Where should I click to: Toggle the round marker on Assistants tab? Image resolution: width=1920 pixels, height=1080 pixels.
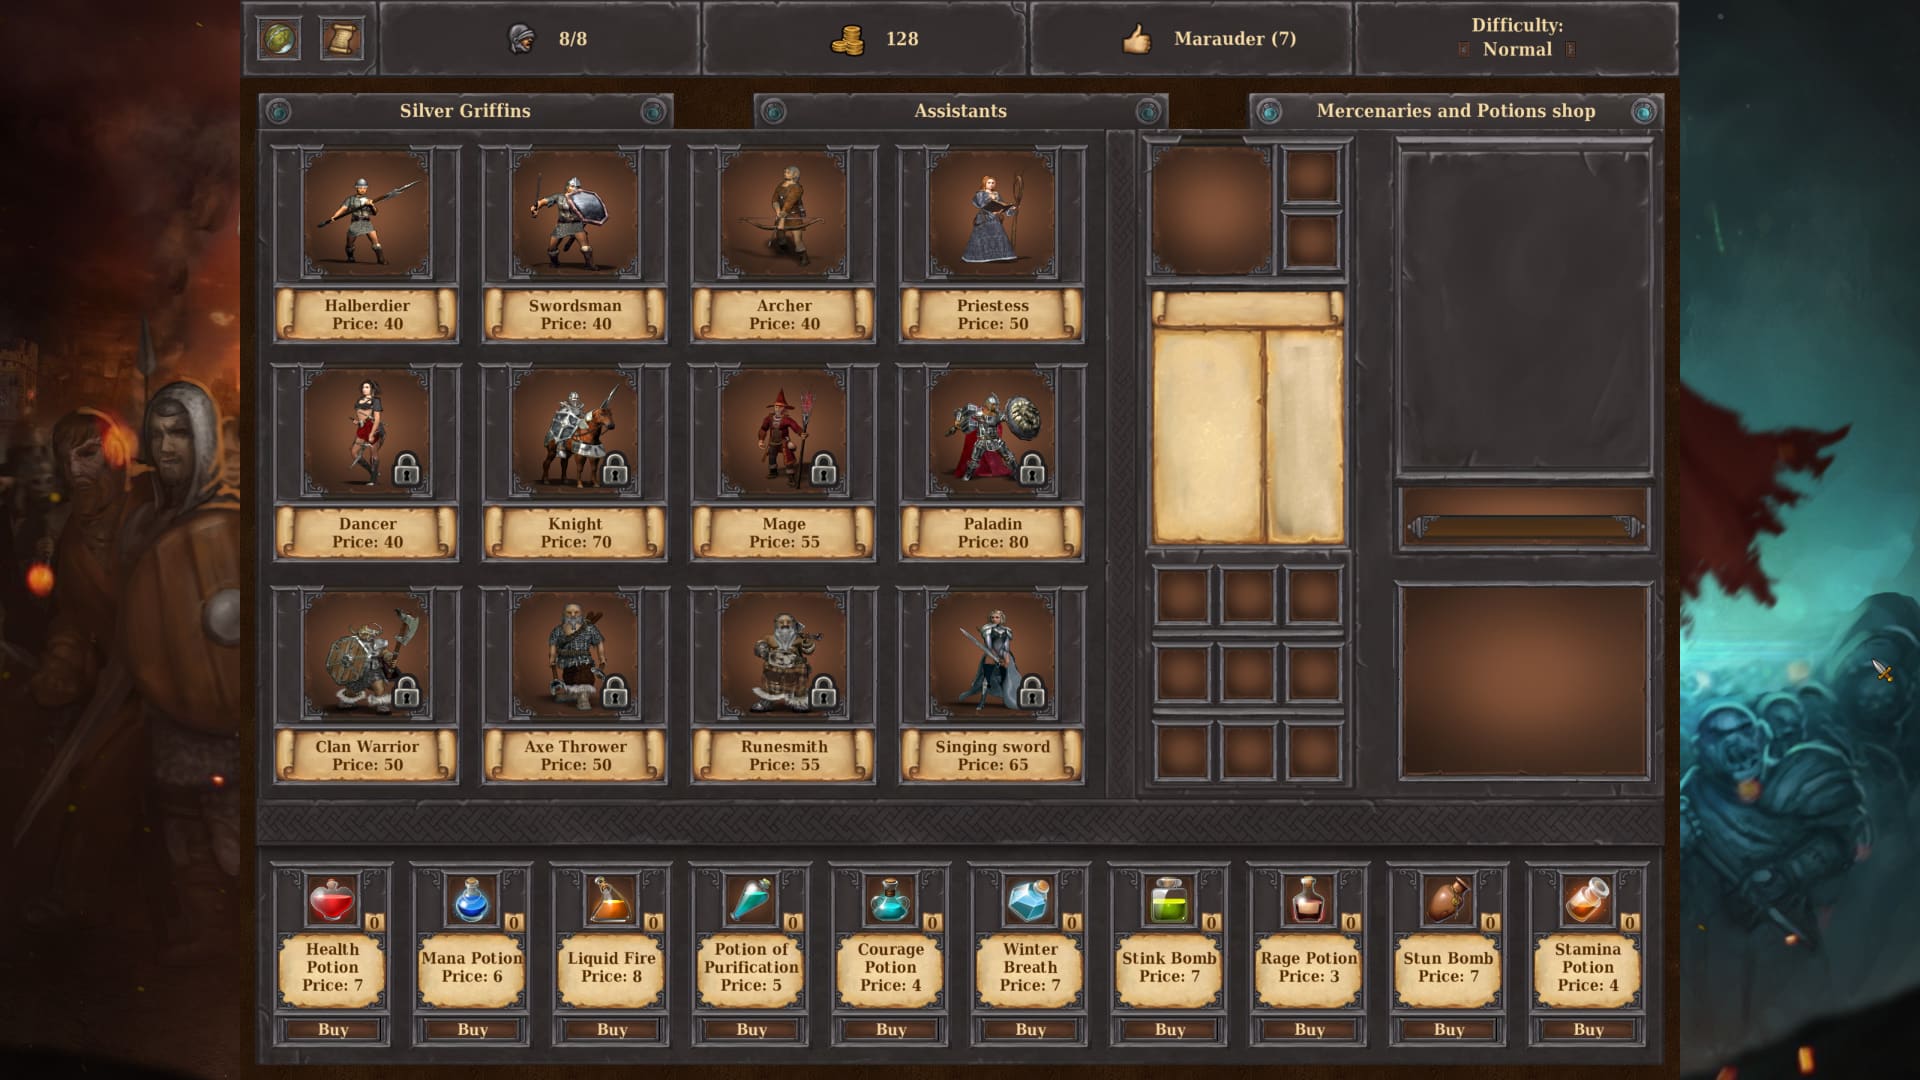pyautogui.click(x=775, y=113)
